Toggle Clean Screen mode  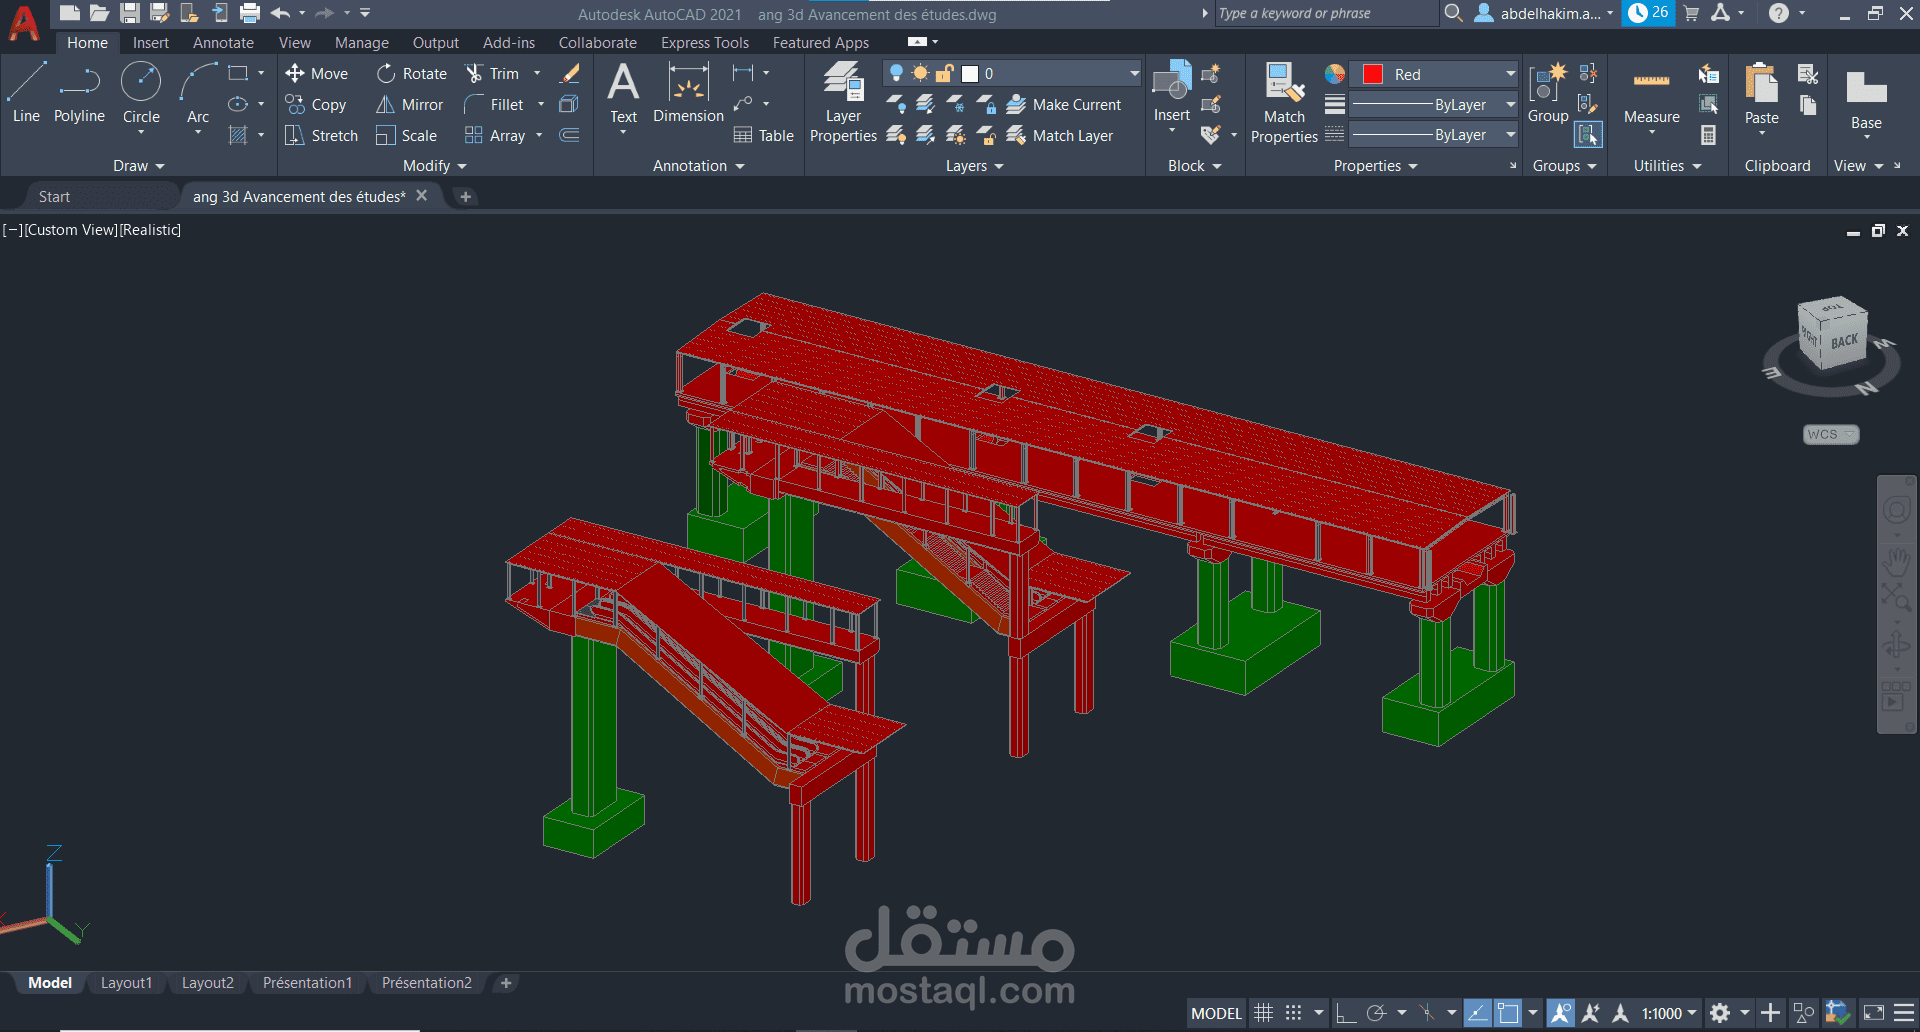pyautogui.click(x=1874, y=1013)
